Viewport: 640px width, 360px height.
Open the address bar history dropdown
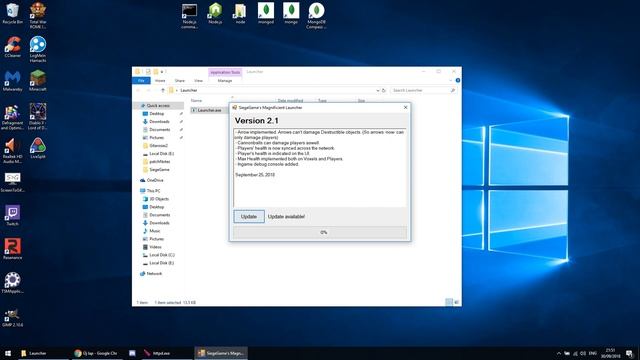(378, 90)
